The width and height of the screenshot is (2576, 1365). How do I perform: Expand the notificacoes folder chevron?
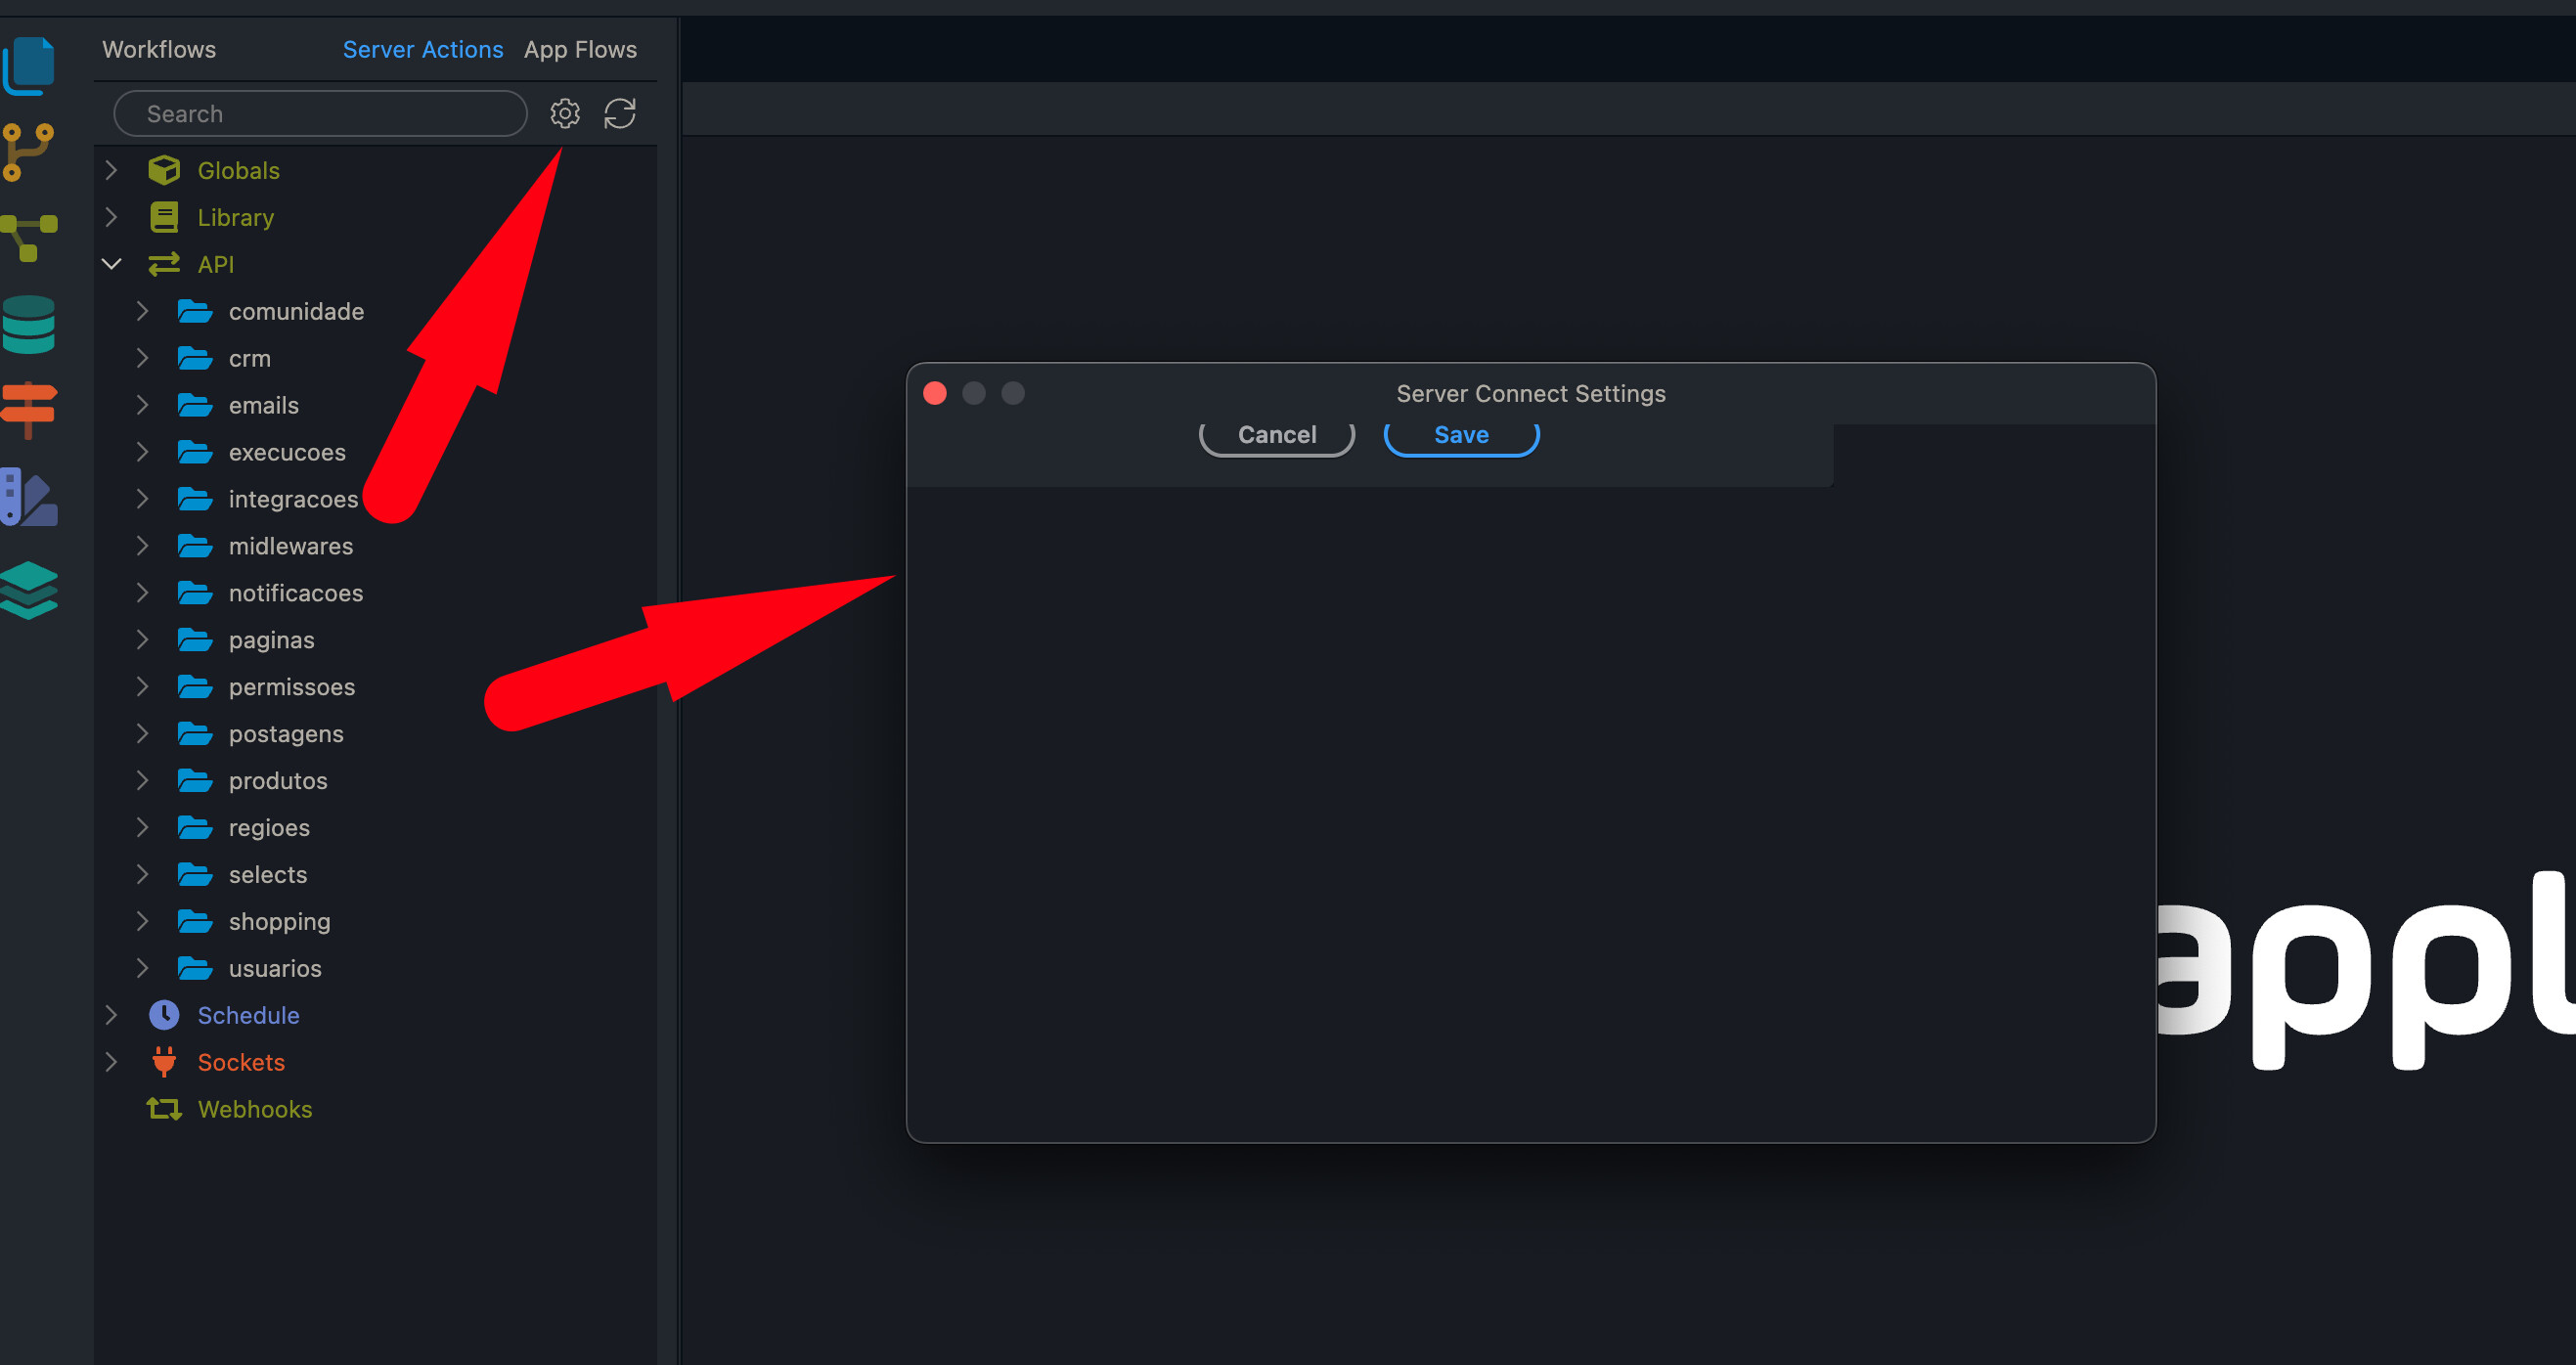[x=143, y=593]
